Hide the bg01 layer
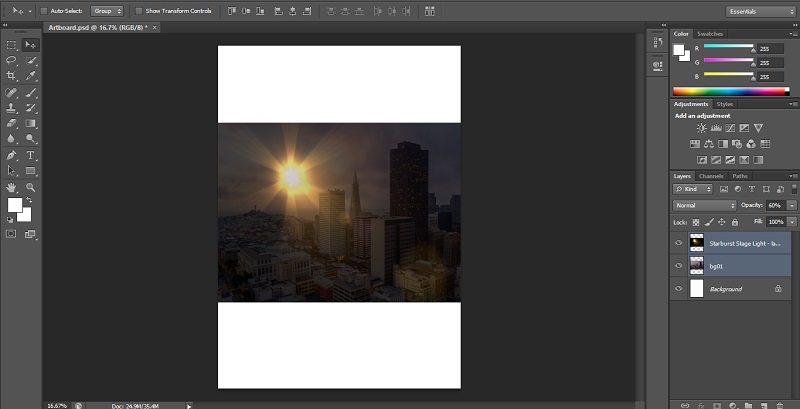800x409 pixels. coord(679,266)
